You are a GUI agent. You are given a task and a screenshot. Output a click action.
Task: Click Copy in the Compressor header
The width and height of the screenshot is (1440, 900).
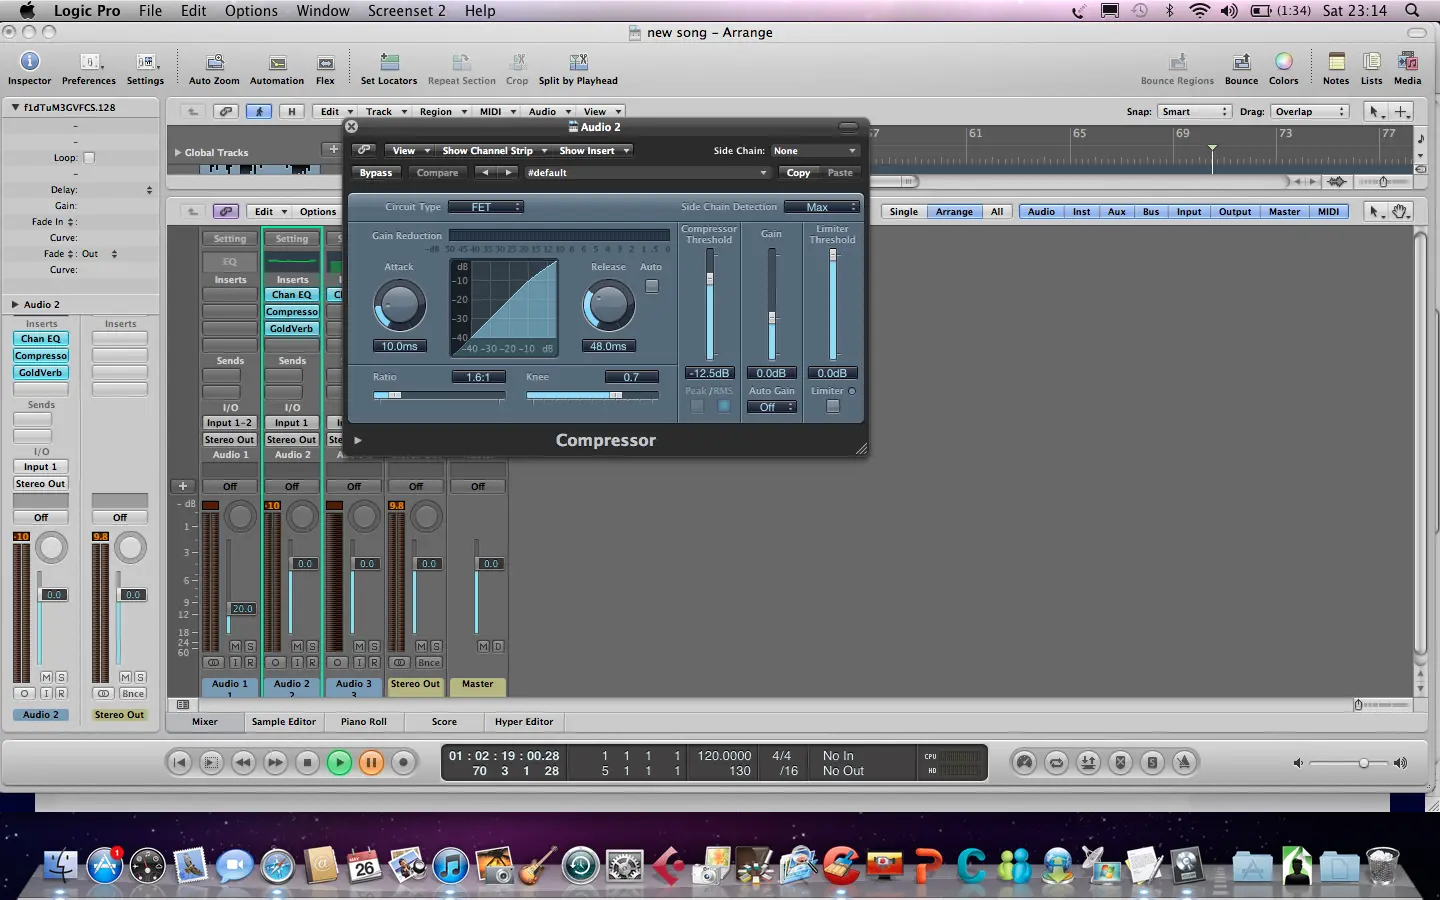[798, 173]
